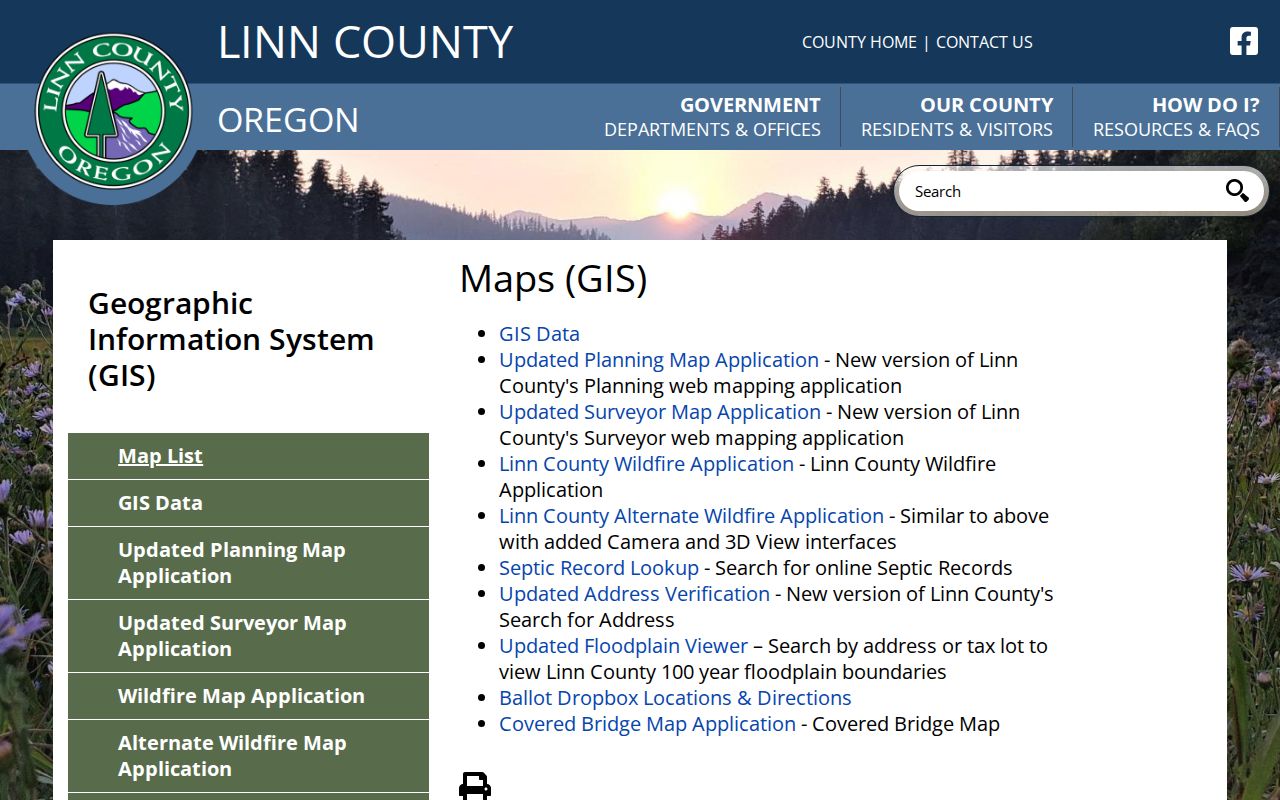Viewport: 1280px width, 800px height.
Task: Open the Linn County Facebook page icon
Action: [x=1244, y=42]
